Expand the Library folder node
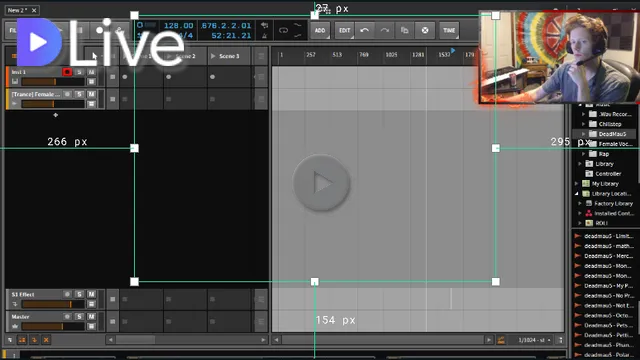 (x=580, y=164)
